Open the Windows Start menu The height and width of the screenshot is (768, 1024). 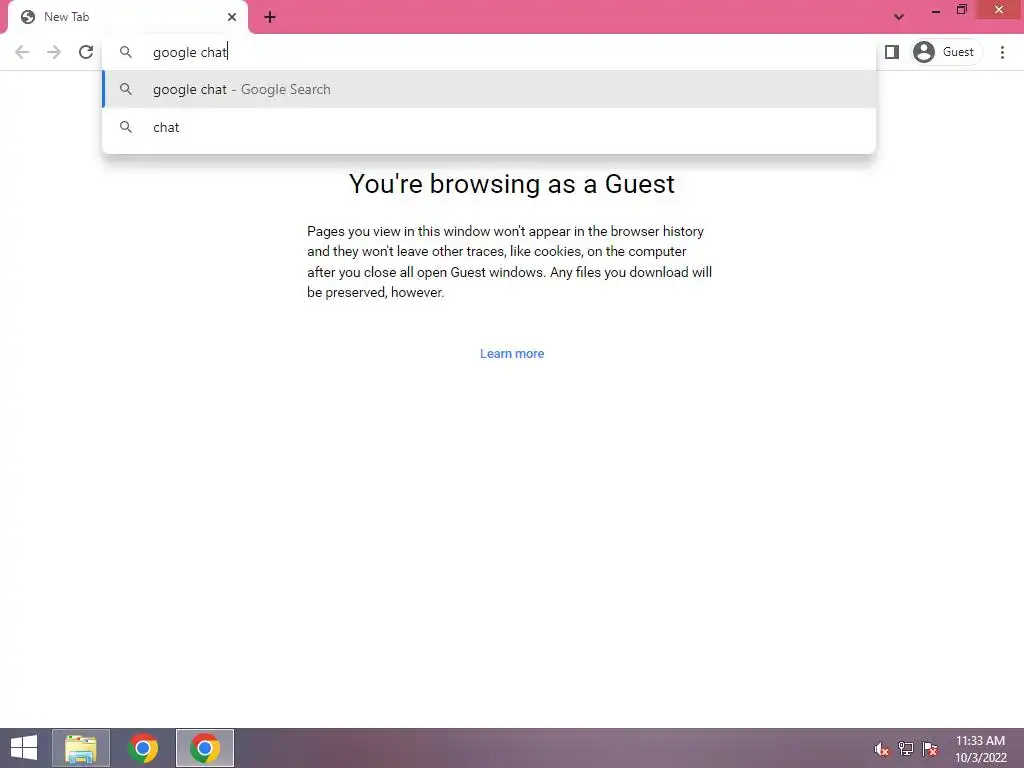point(24,748)
